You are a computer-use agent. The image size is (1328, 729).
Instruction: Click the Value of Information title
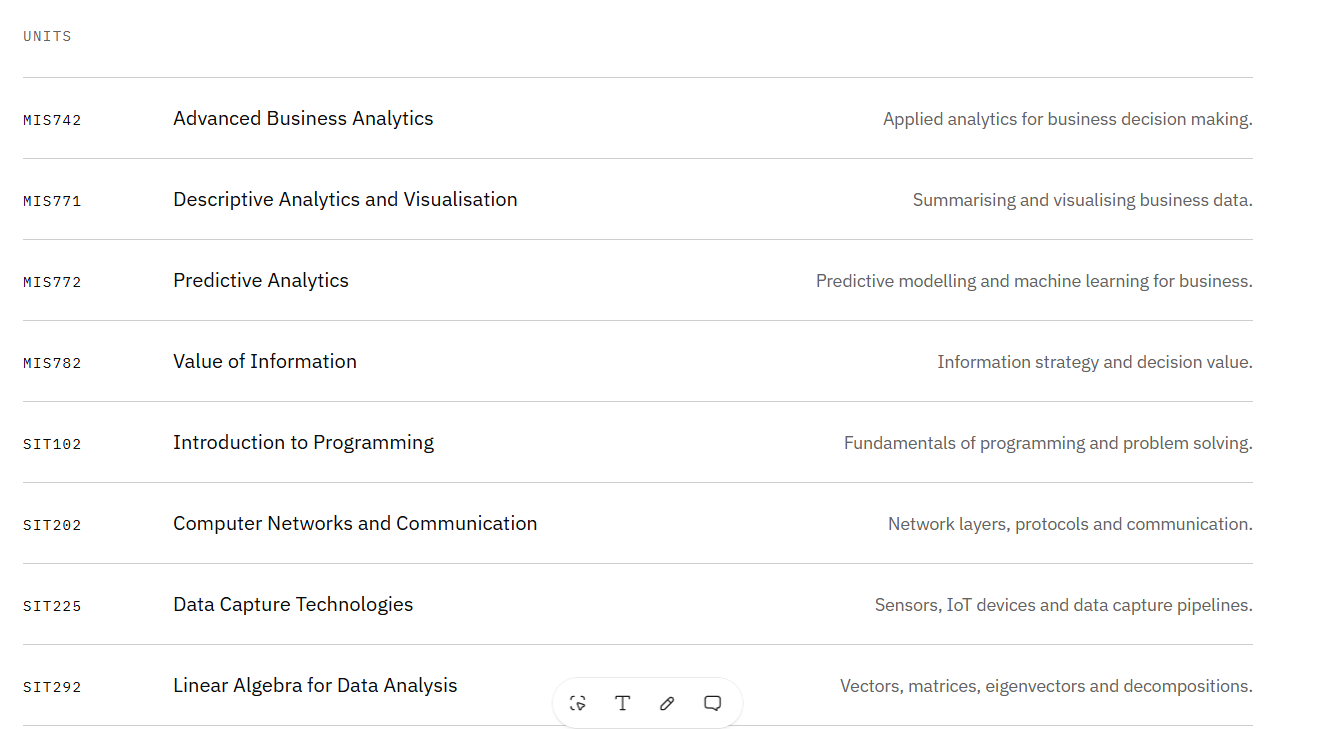265,361
